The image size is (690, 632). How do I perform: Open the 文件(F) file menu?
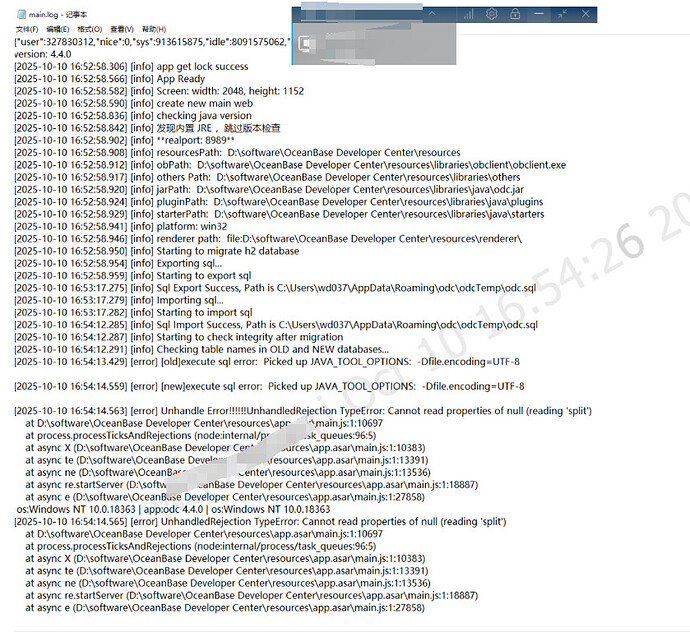tap(27, 29)
